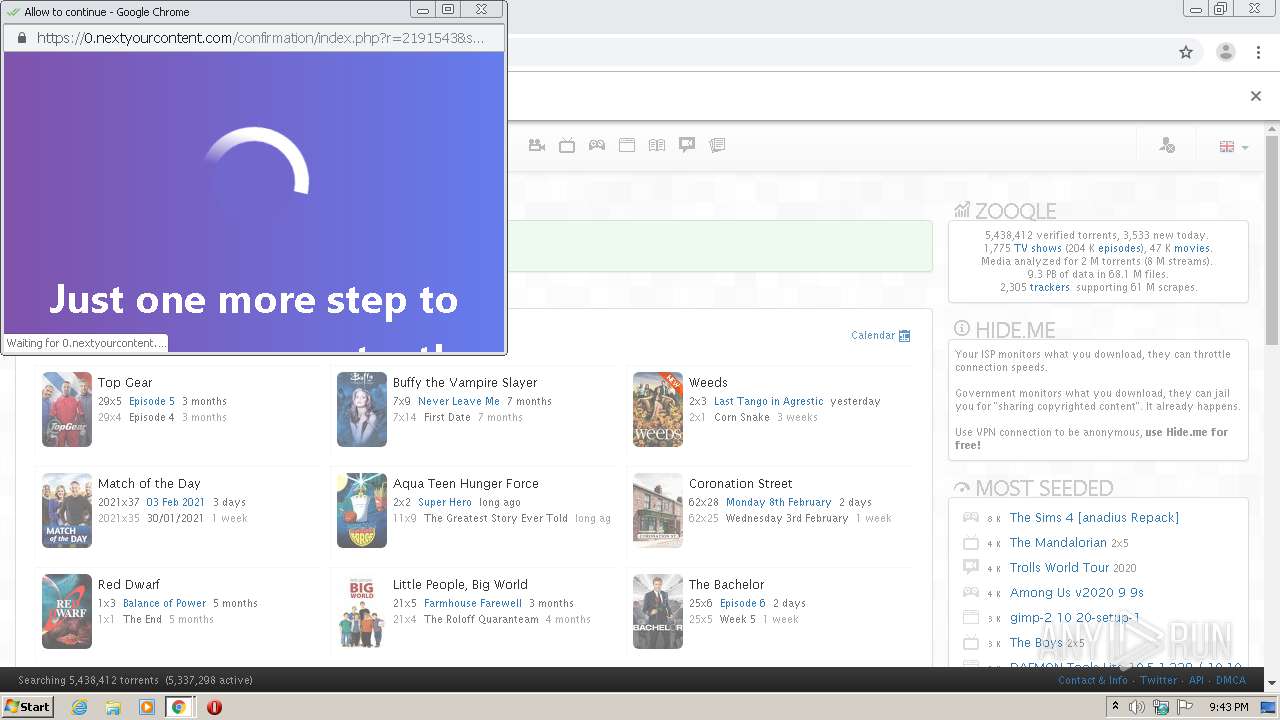Open volume speaker tray icon

(x=1137, y=707)
